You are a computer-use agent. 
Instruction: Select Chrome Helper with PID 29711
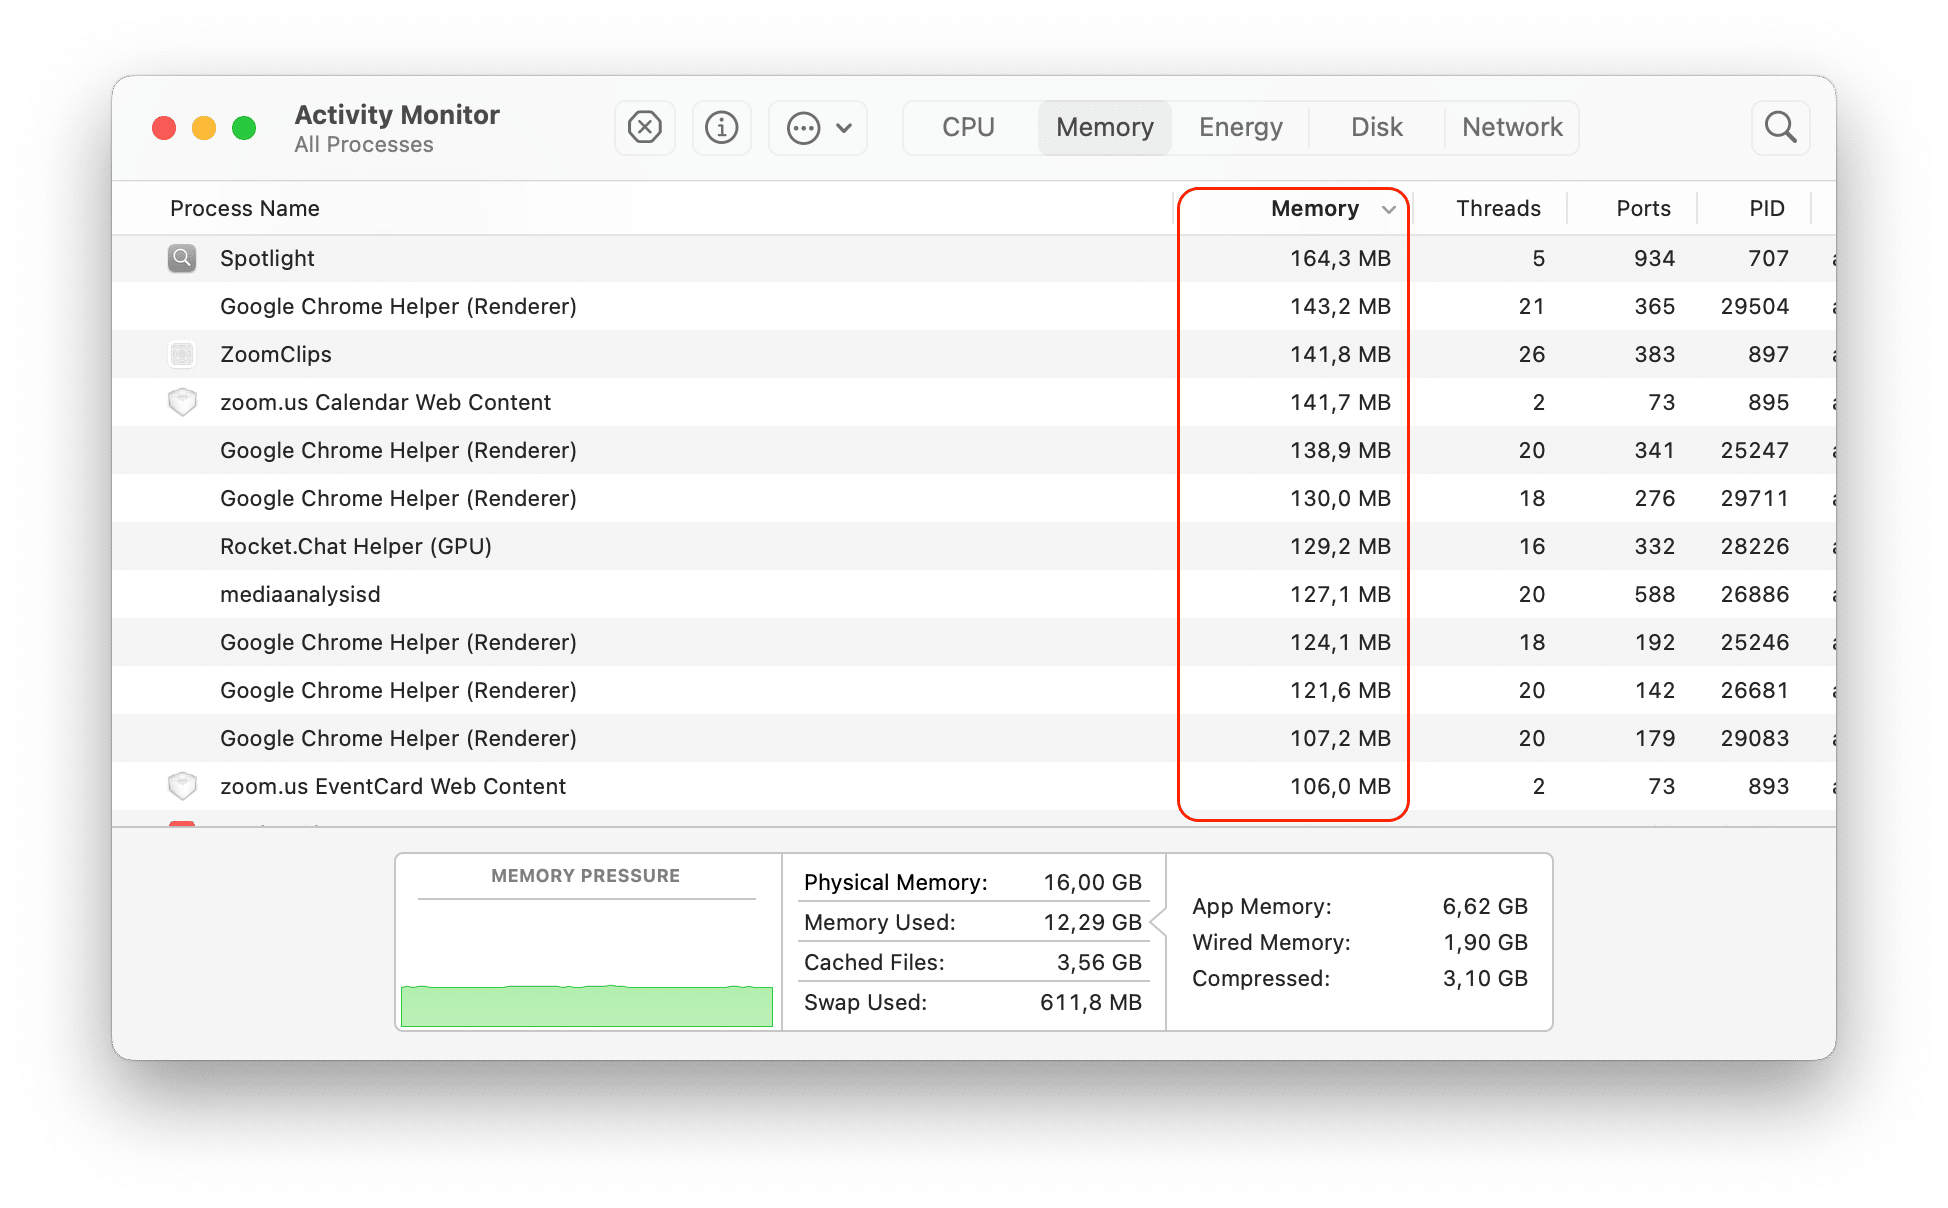point(974,498)
